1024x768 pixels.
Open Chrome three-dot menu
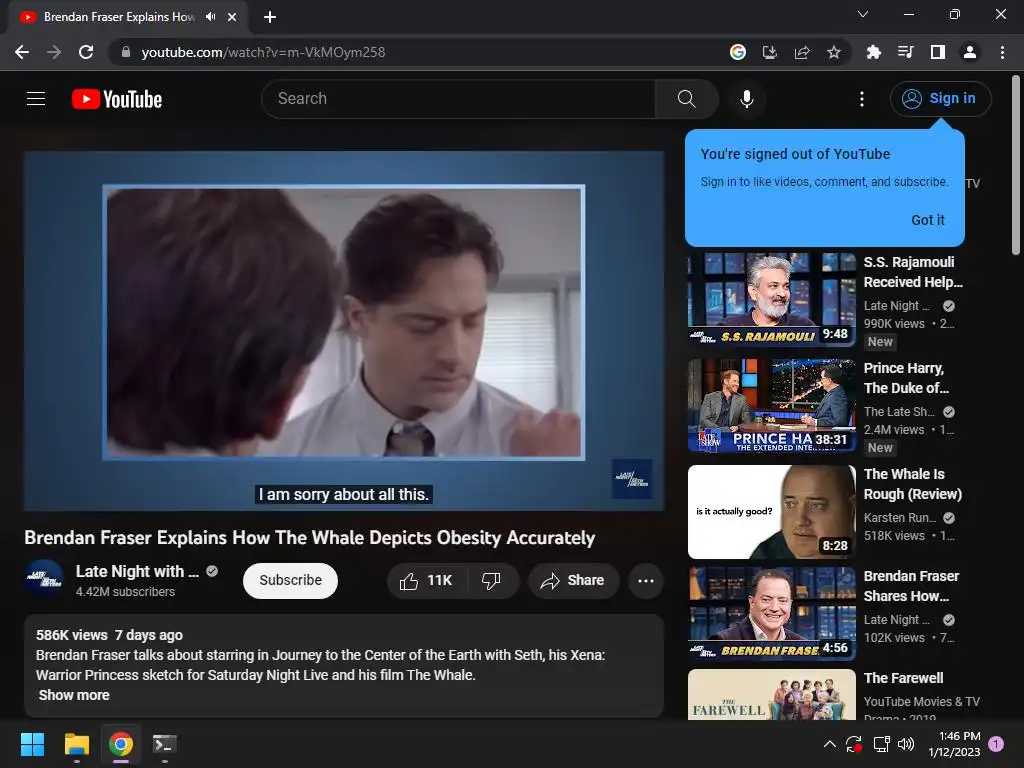pos(1002,52)
